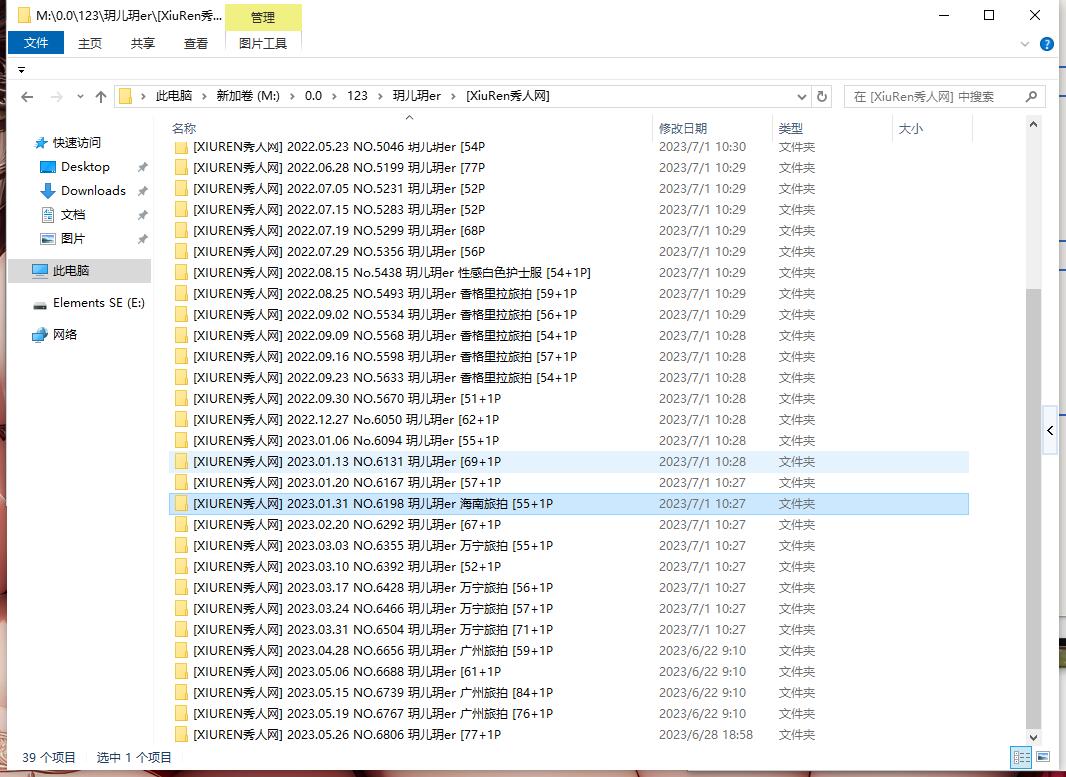Open recent locations dropdown arrow
Image resolution: width=1066 pixels, height=777 pixels.
80,97
